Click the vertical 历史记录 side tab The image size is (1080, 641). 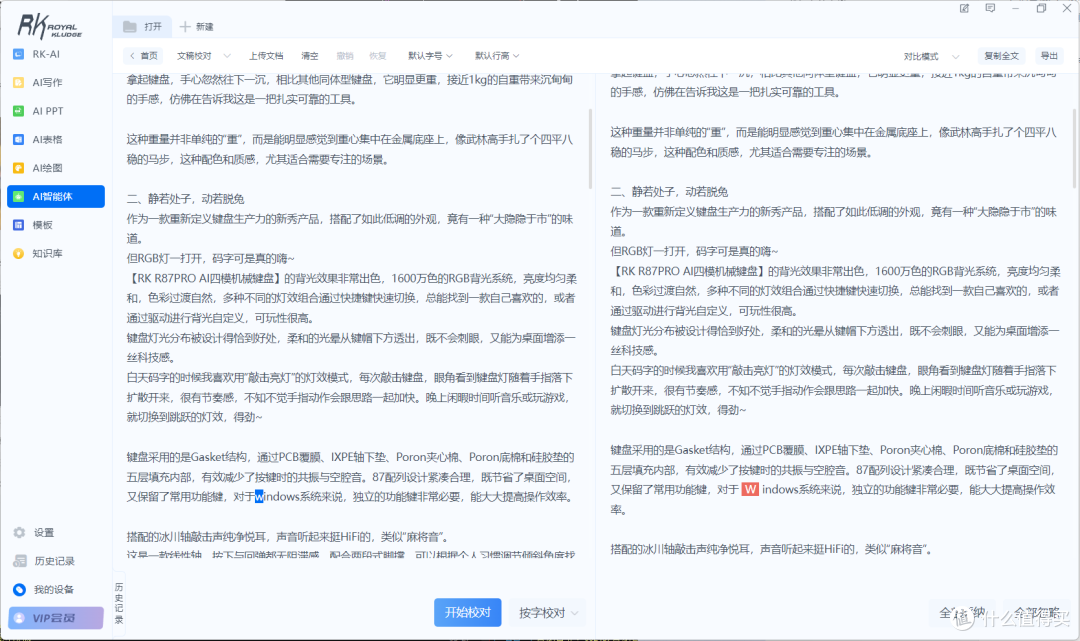pos(118,603)
